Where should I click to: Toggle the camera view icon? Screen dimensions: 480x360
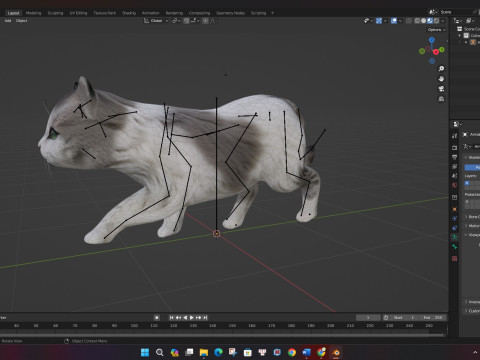point(441,89)
